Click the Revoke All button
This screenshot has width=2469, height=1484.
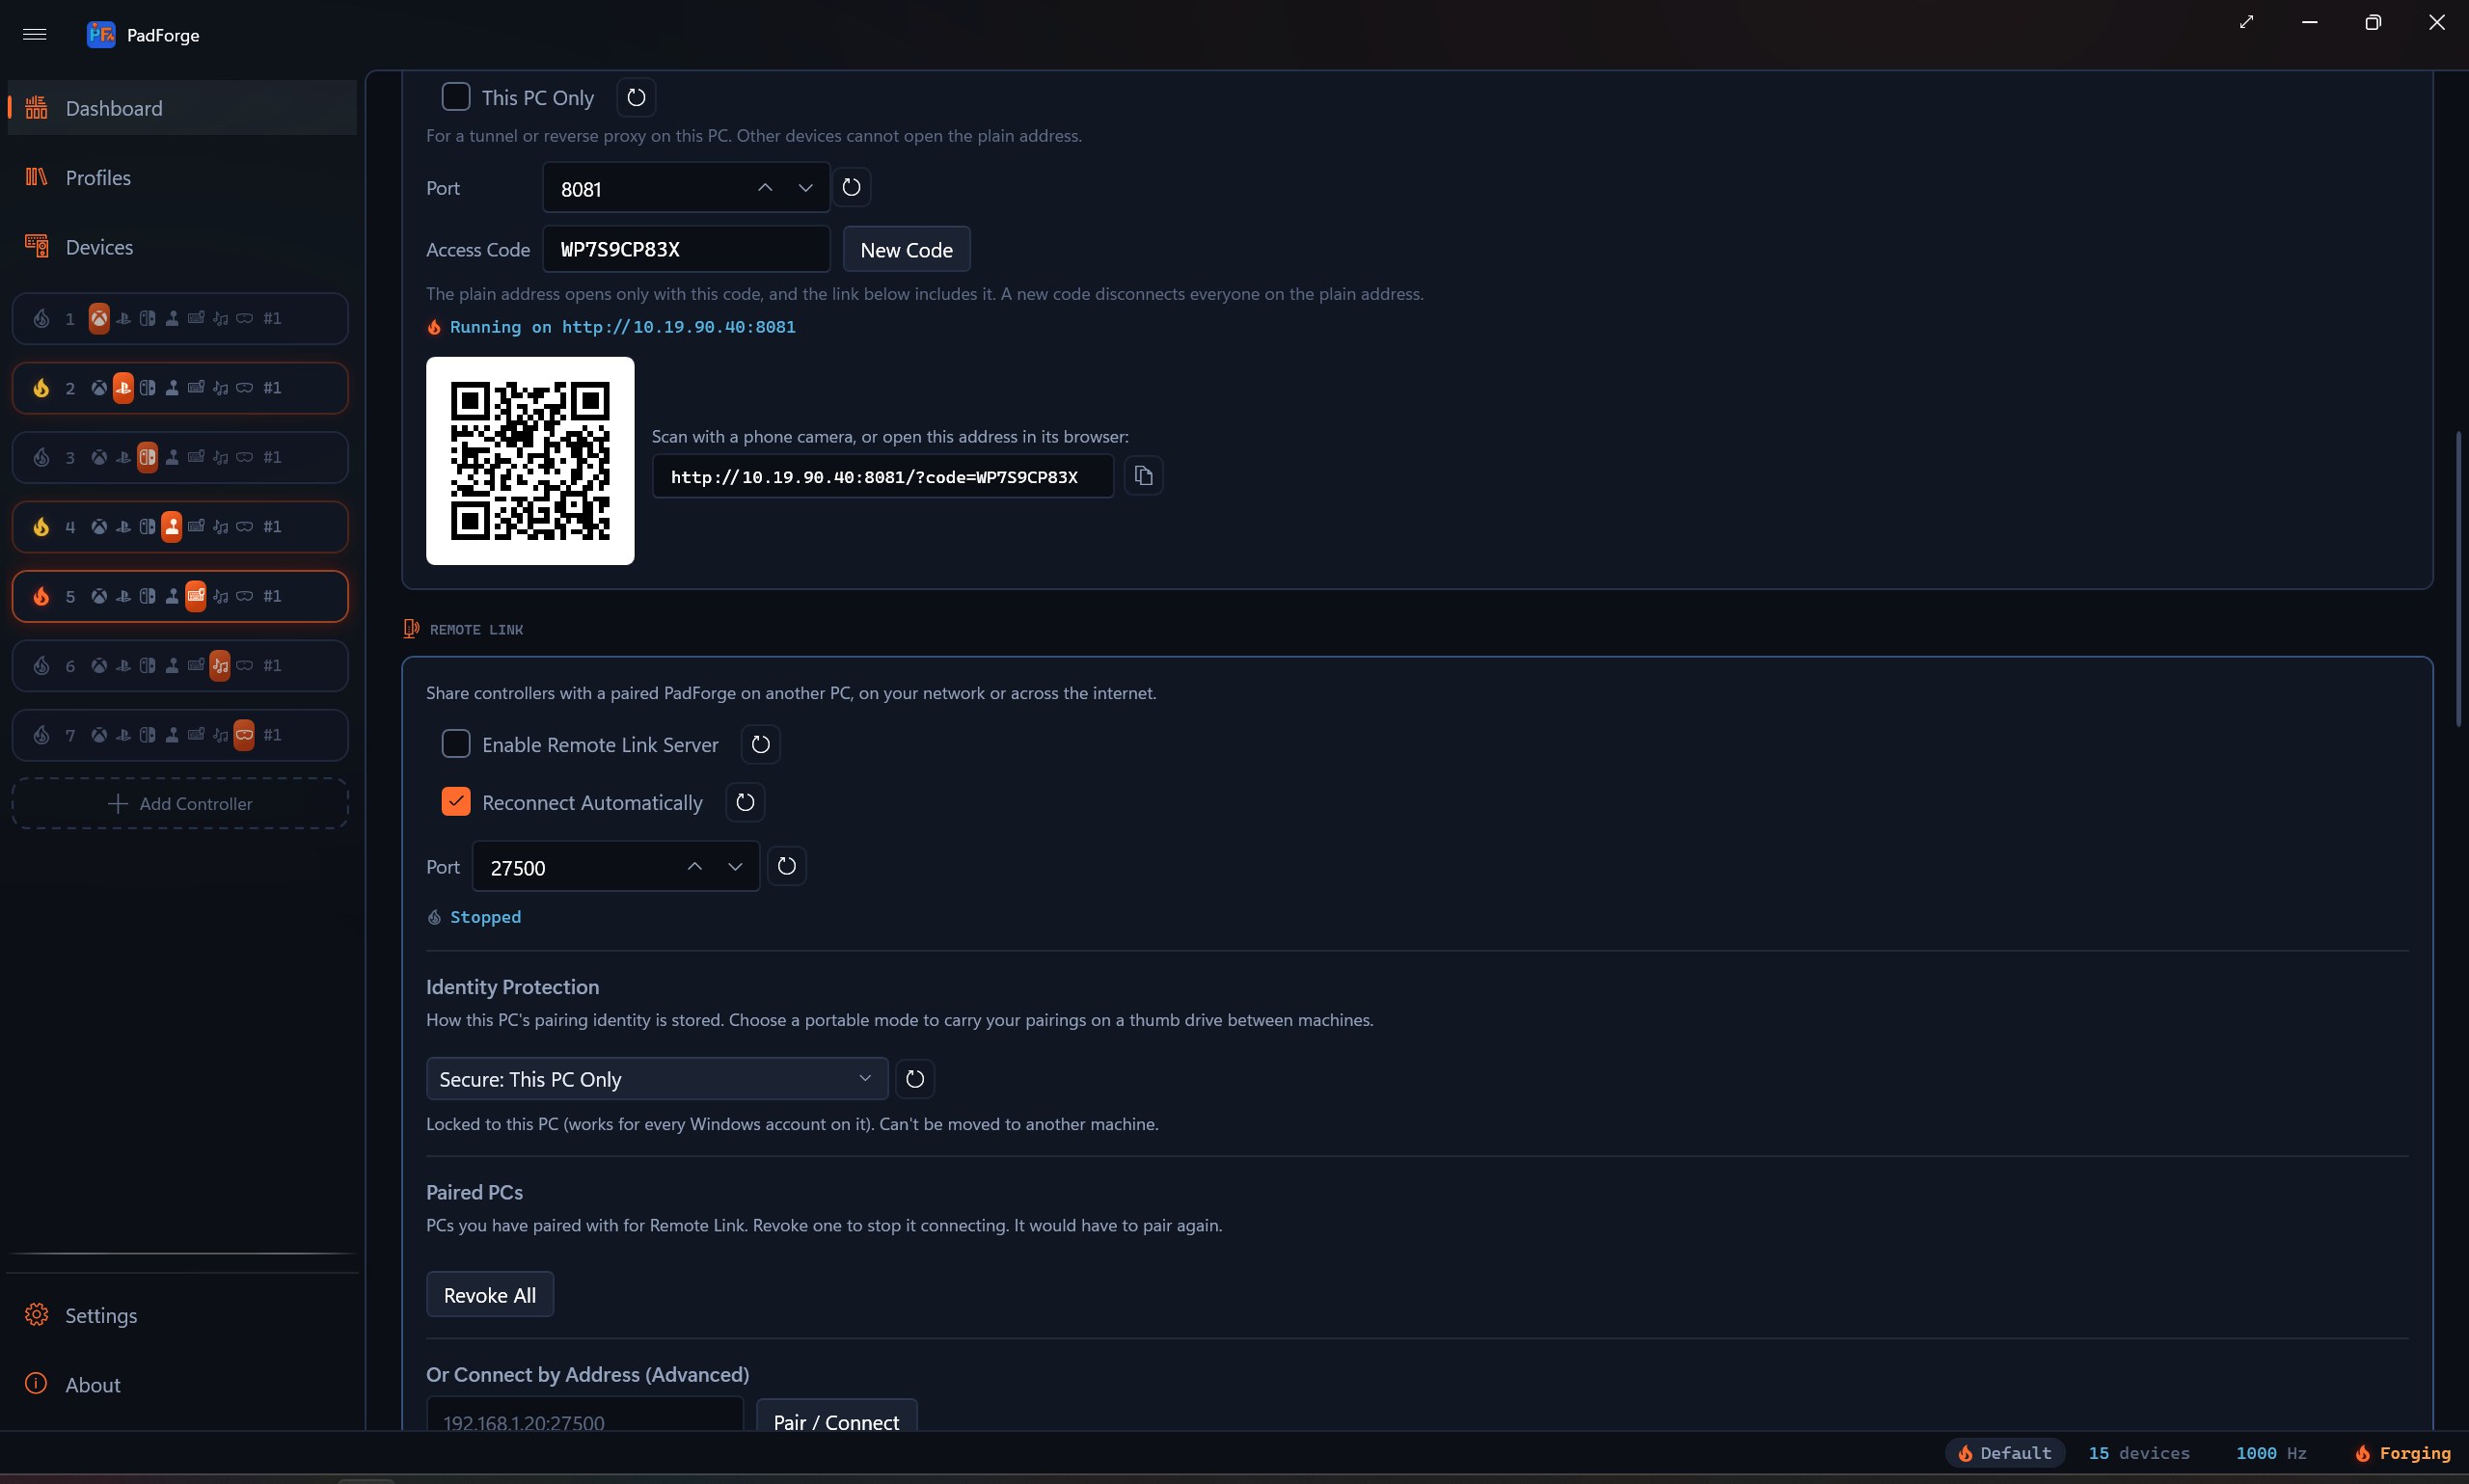point(490,1295)
